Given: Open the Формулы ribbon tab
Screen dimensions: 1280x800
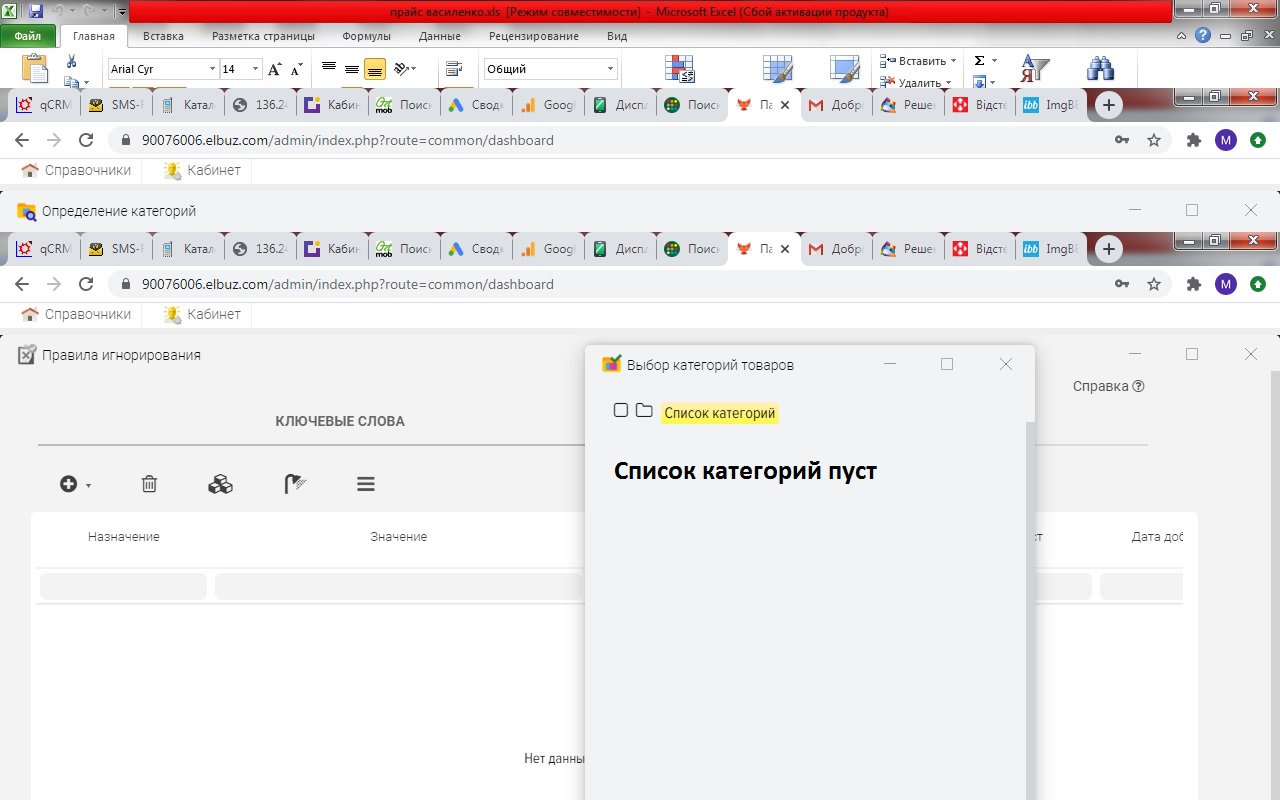Looking at the screenshot, I should pos(366,36).
